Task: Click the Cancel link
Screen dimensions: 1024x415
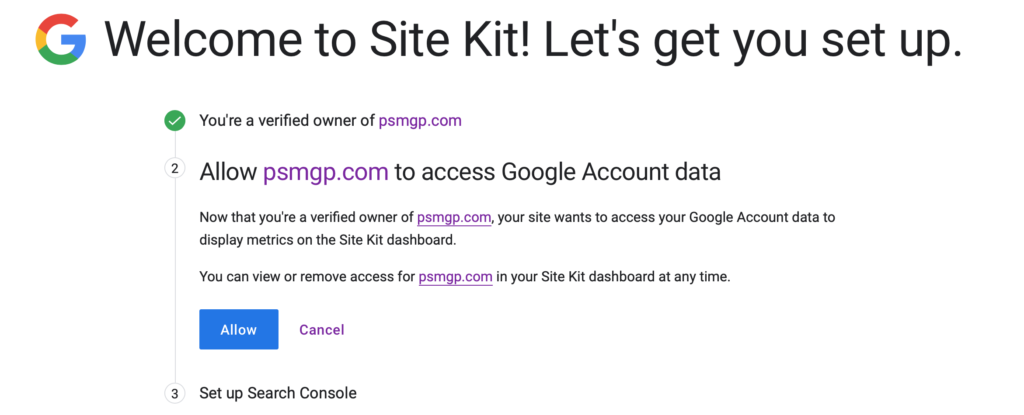Action: pos(321,330)
